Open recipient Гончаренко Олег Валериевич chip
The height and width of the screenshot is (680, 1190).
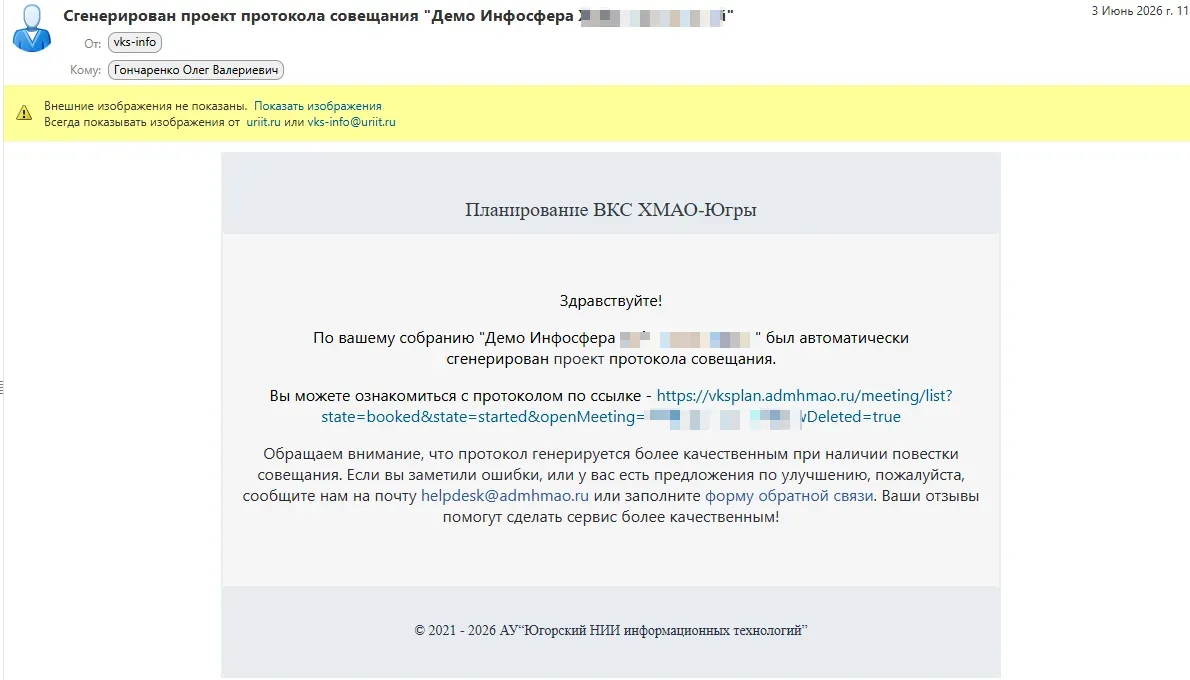coord(196,70)
